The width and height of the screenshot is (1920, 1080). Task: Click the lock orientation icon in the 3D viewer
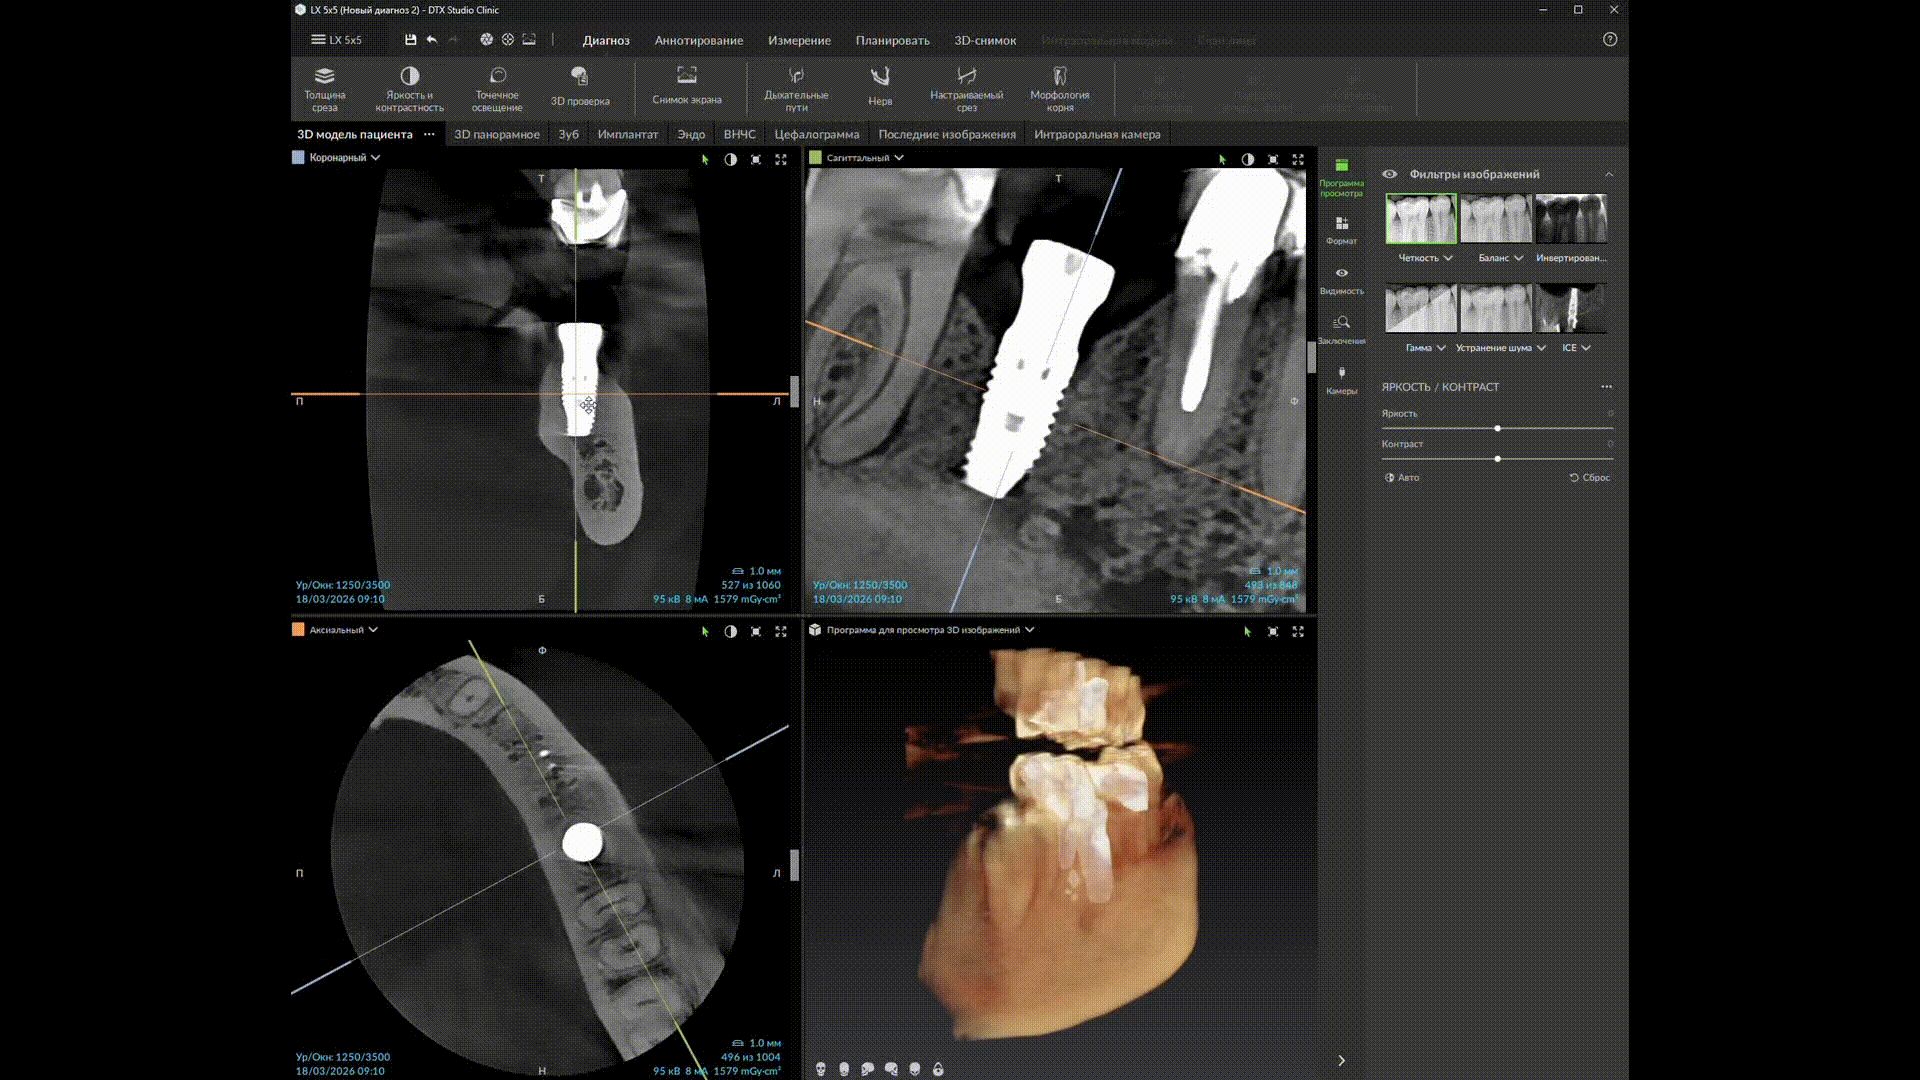click(x=938, y=1069)
